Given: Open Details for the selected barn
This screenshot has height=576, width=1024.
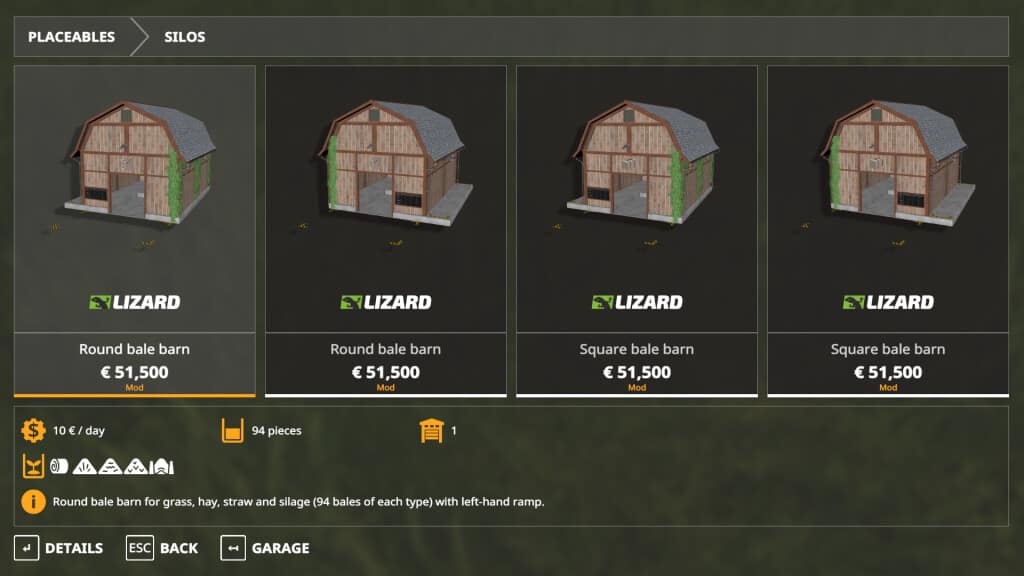Looking at the screenshot, I should click(x=74, y=548).
